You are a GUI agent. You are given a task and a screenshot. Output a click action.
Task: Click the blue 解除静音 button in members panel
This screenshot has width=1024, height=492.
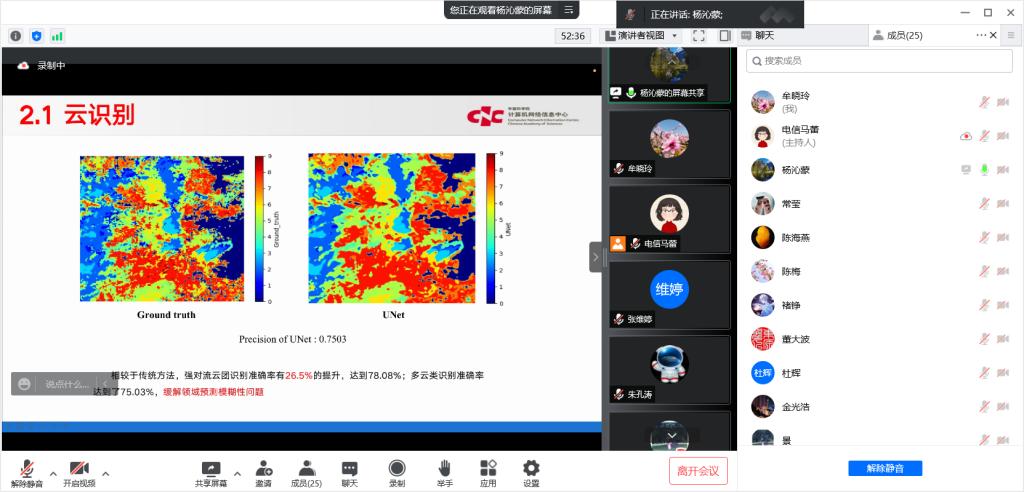point(885,468)
